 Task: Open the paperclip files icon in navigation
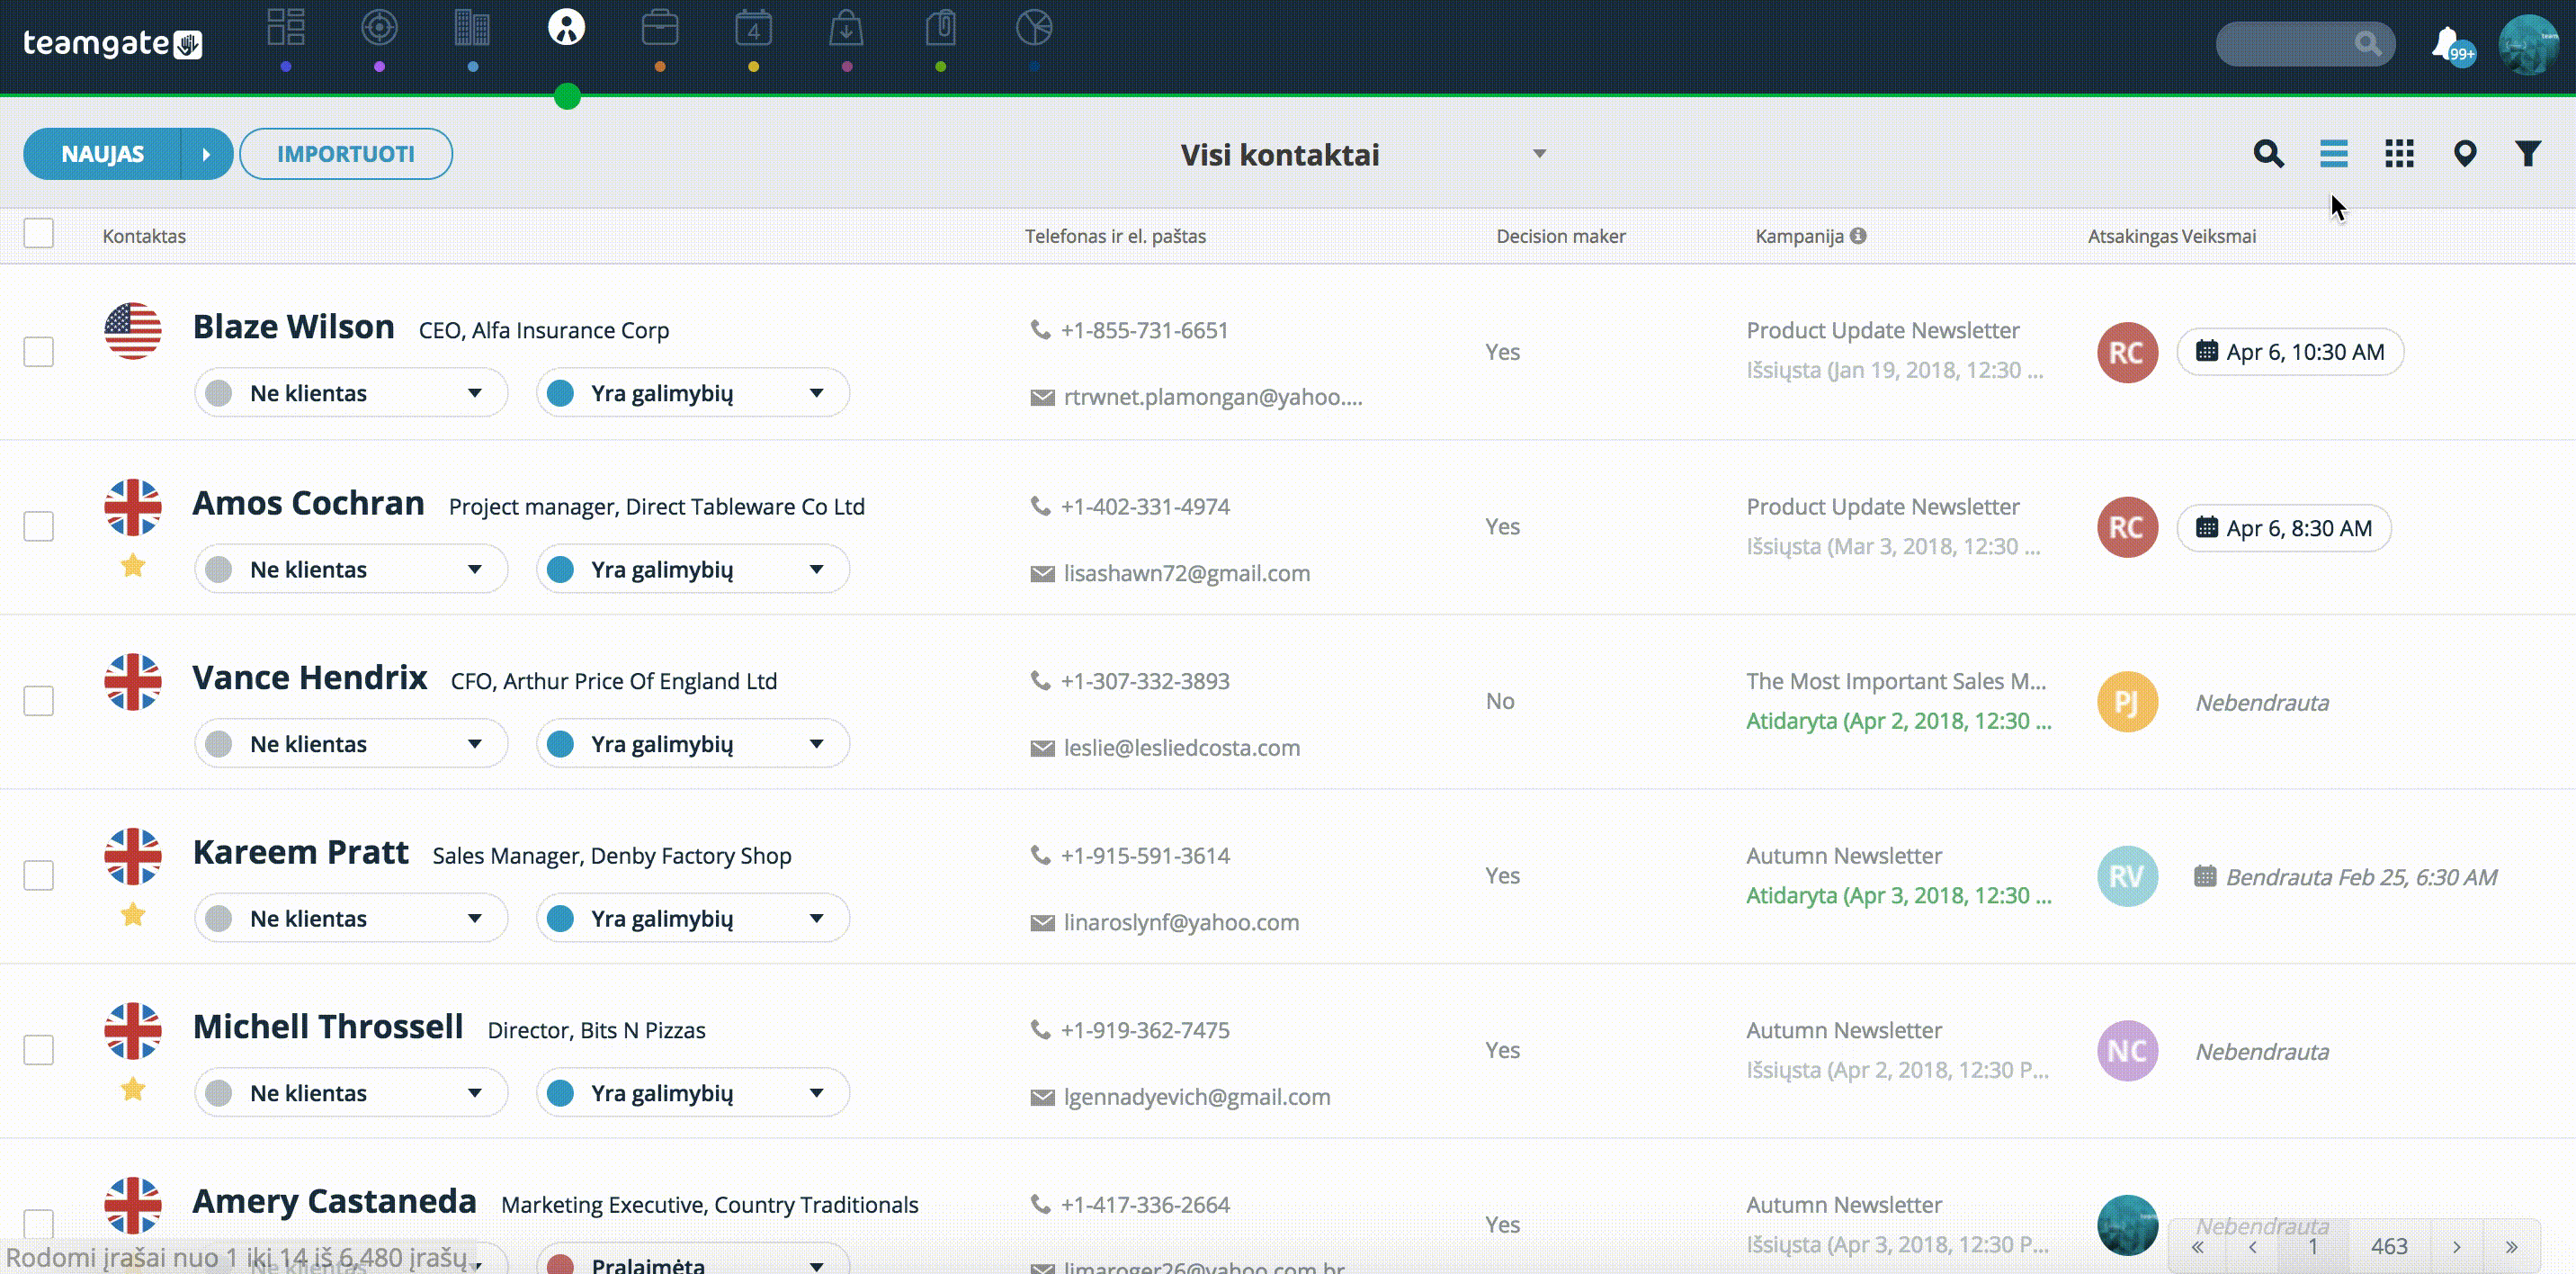(940, 28)
